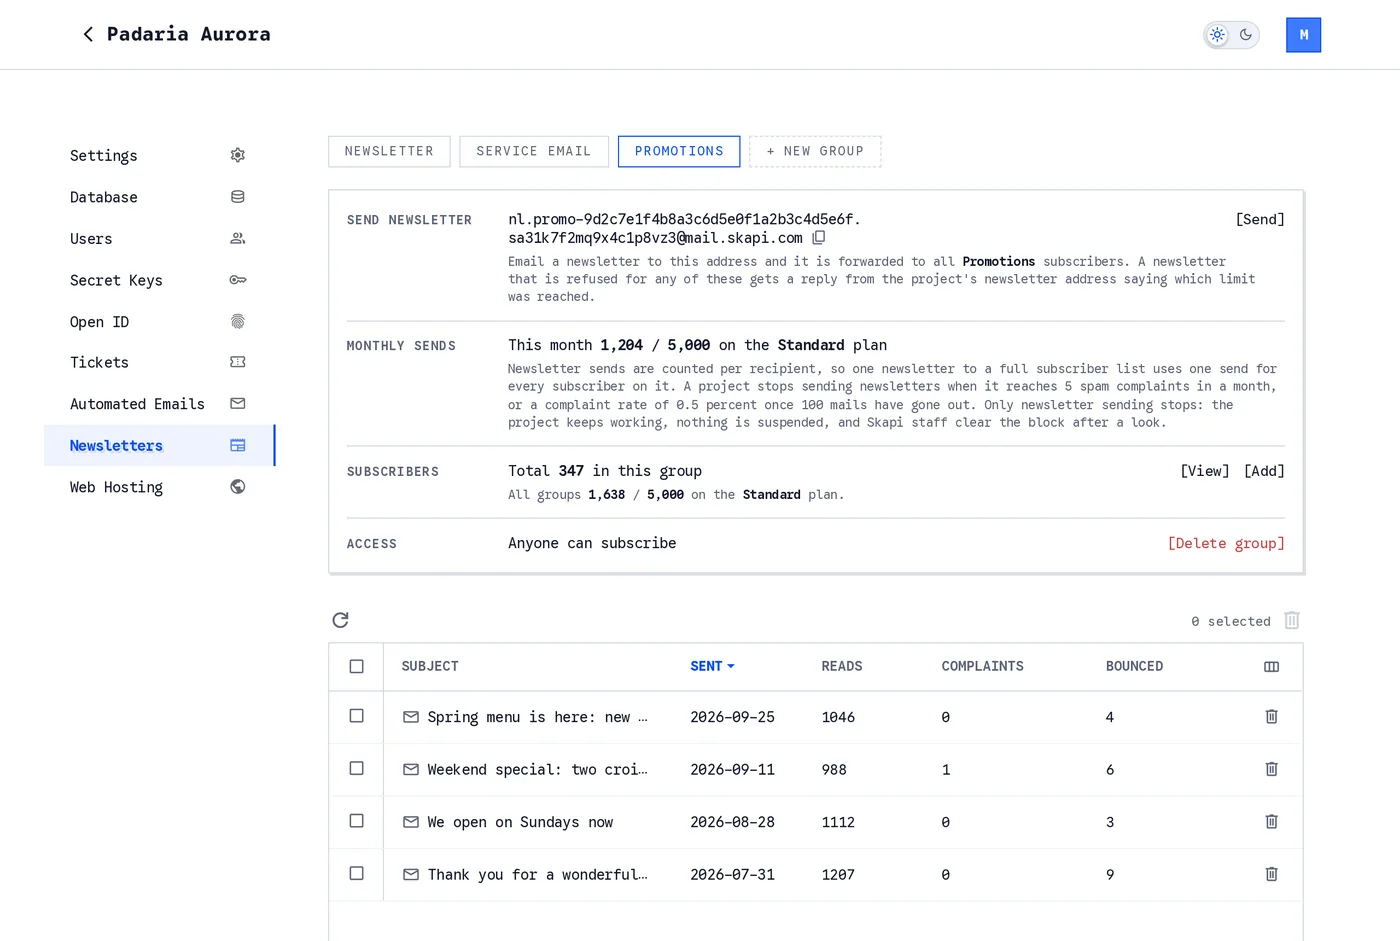The height and width of the screenshot is (941, 1400).
Task: Select the Promotions tab
Action: click(x=679, y=151)
